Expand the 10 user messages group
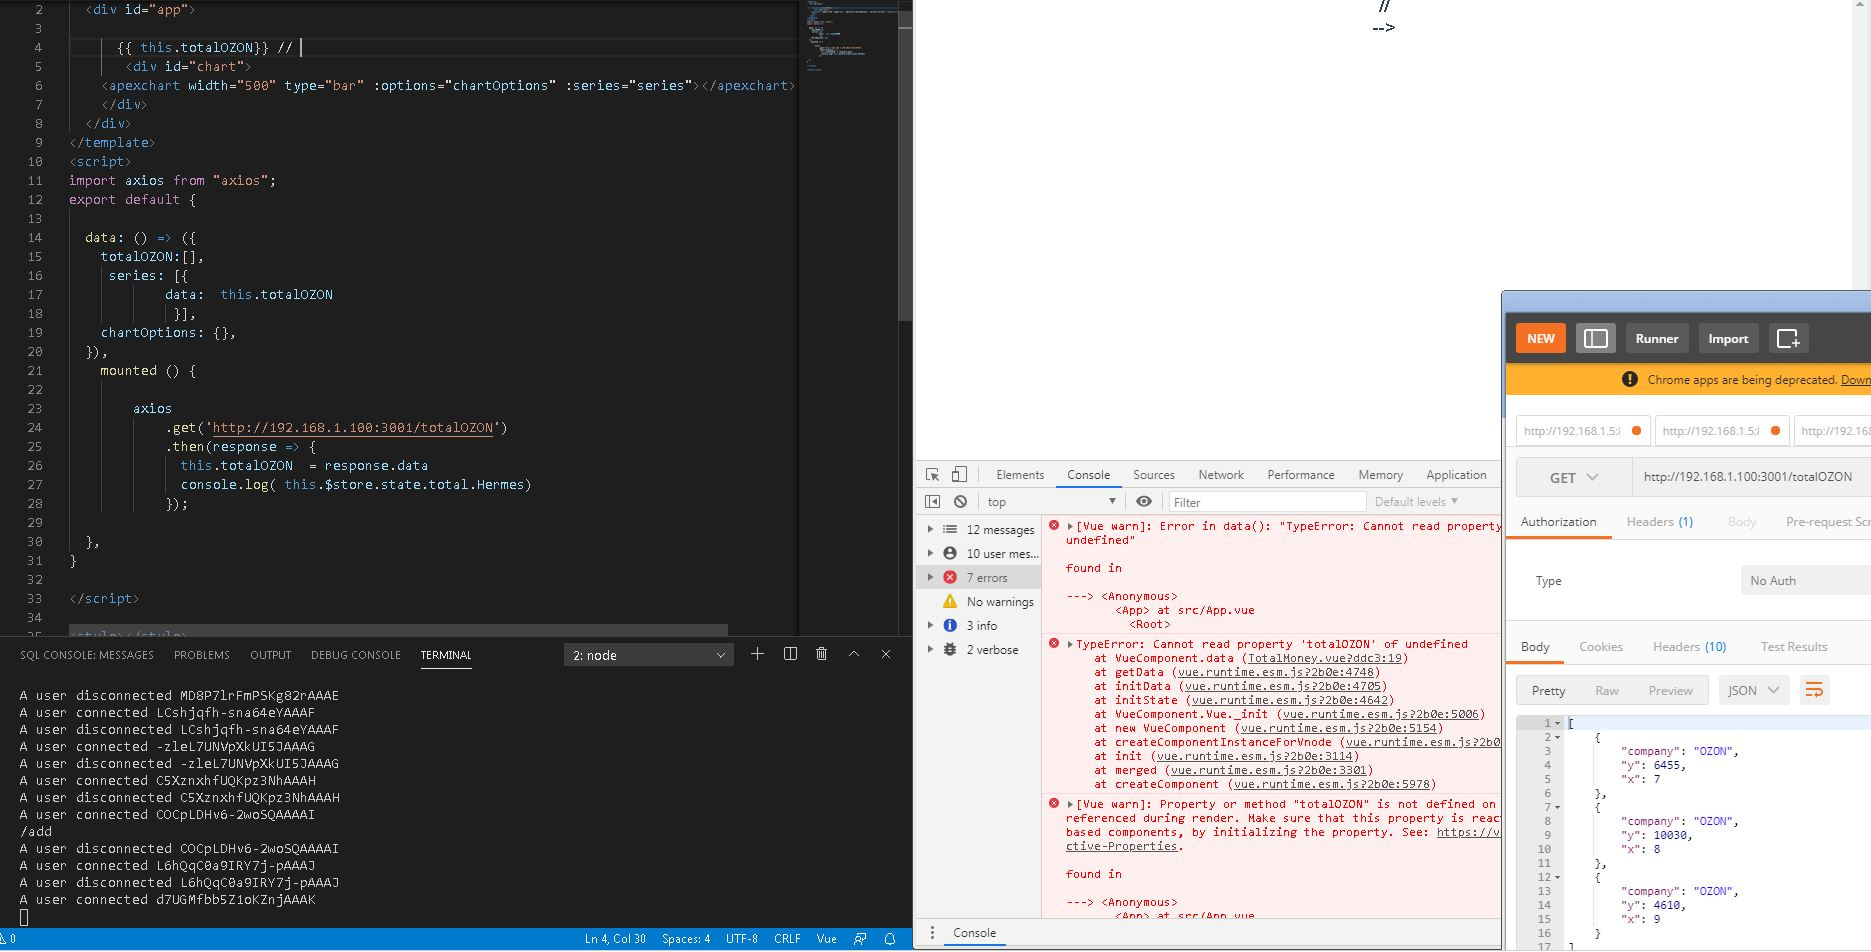This screenshot has width=1871, height=952. [930, 553]
